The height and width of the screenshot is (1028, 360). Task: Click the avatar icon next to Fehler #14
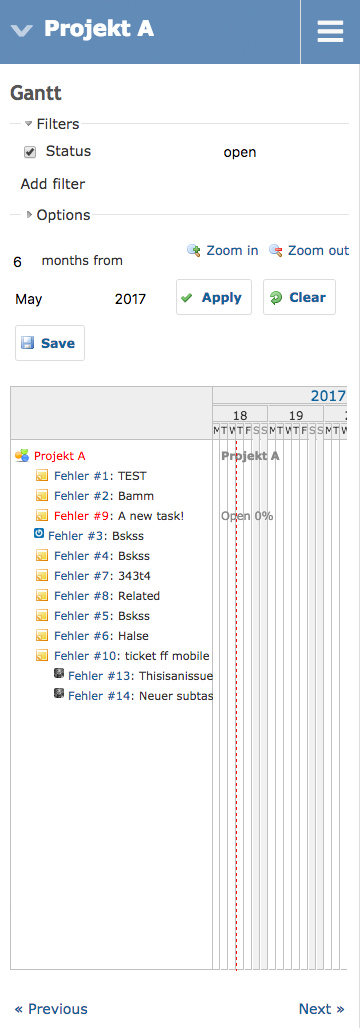tap(59, 693)
